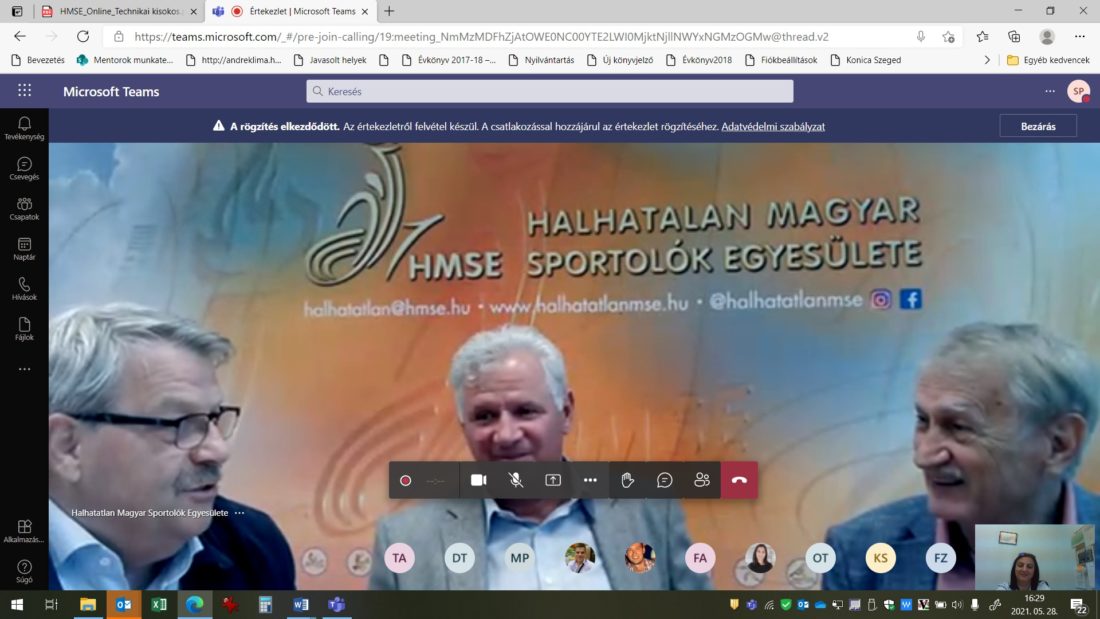The width and height of the screenshot is (1100, 619).
Task: Open the Konica Szeged bookmark
Action: click(x=866, y=60)
